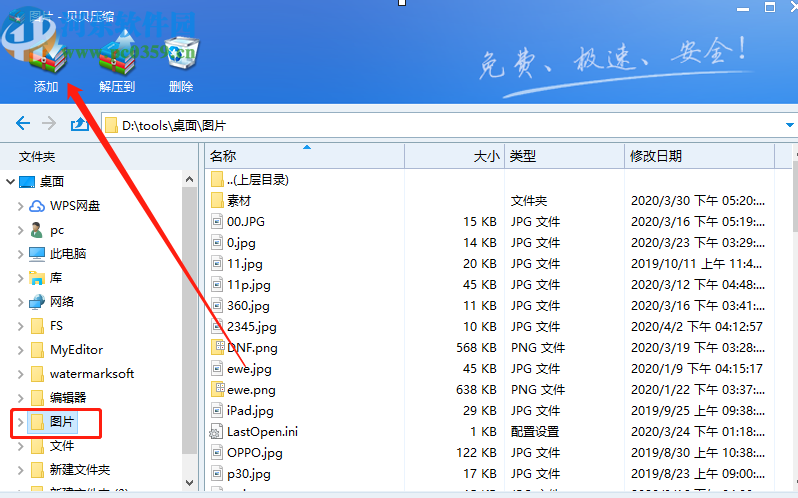Image resolution: width=798 pixels, height=498 pixels.
Task: Select watermarksoft in folder tree
Action: click(x=82, y=374)
